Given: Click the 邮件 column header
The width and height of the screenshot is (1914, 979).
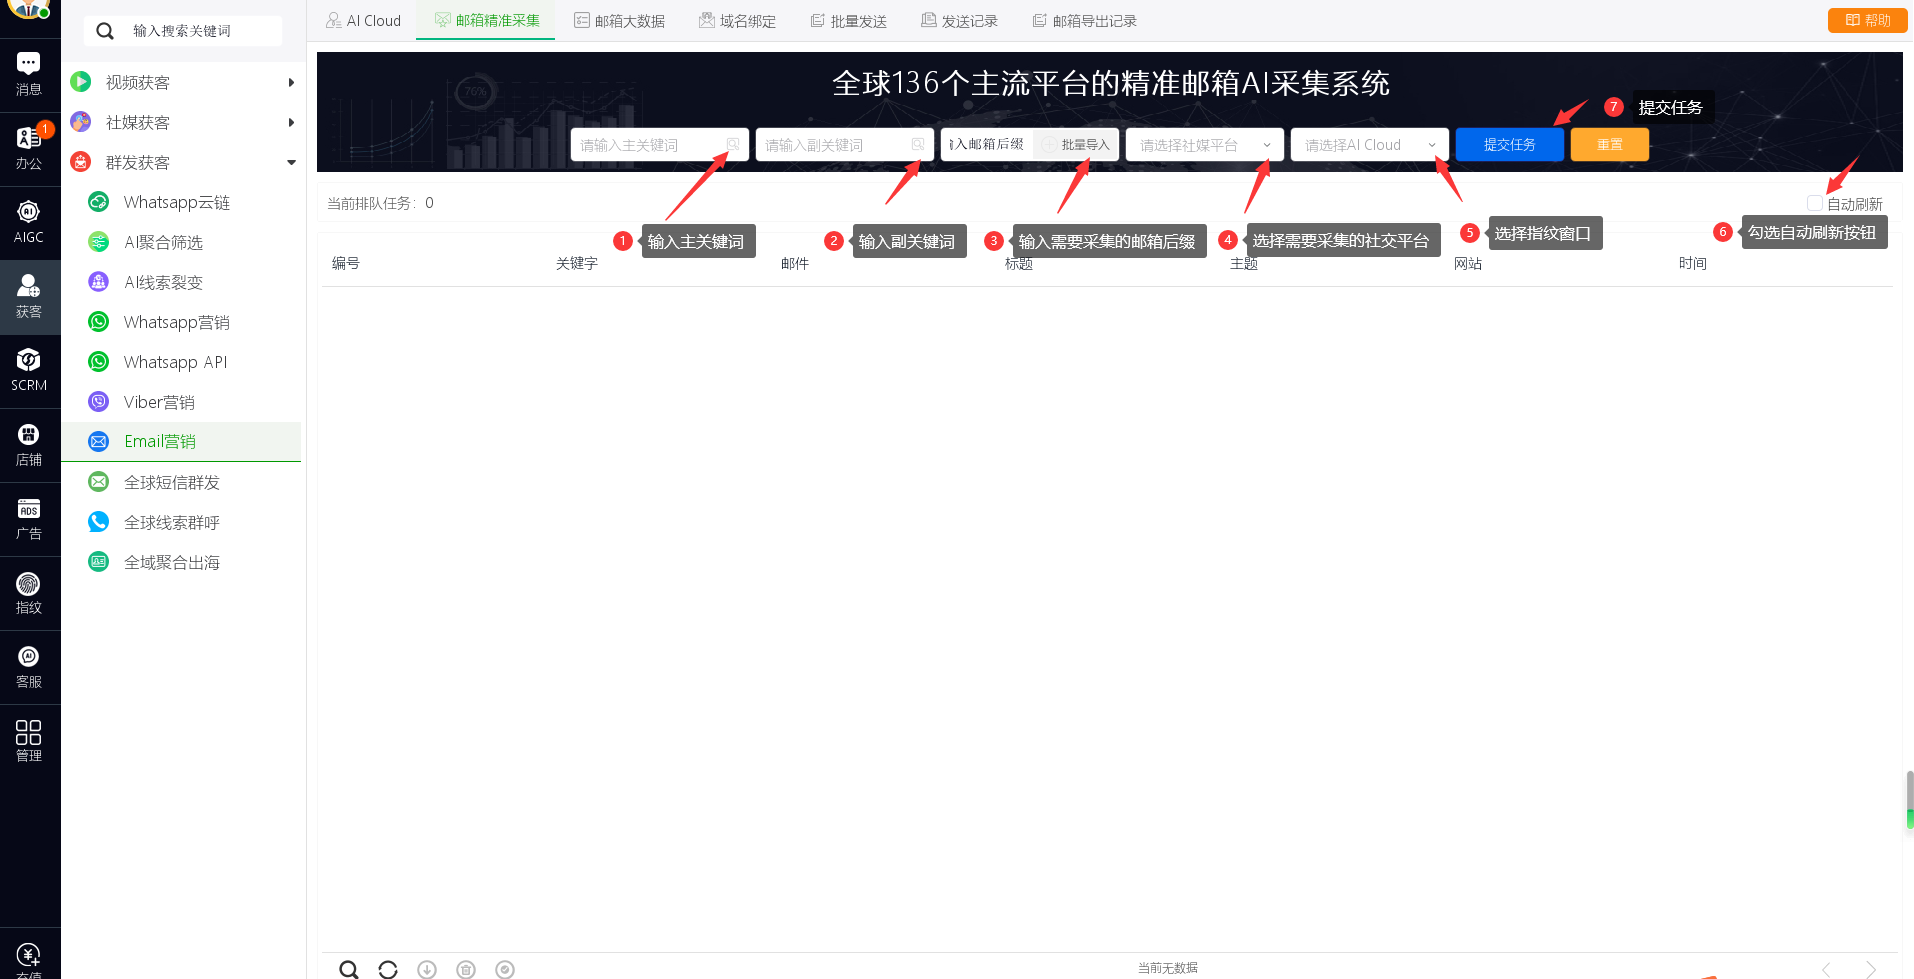Looking at the screenshot, I should 794,263.
